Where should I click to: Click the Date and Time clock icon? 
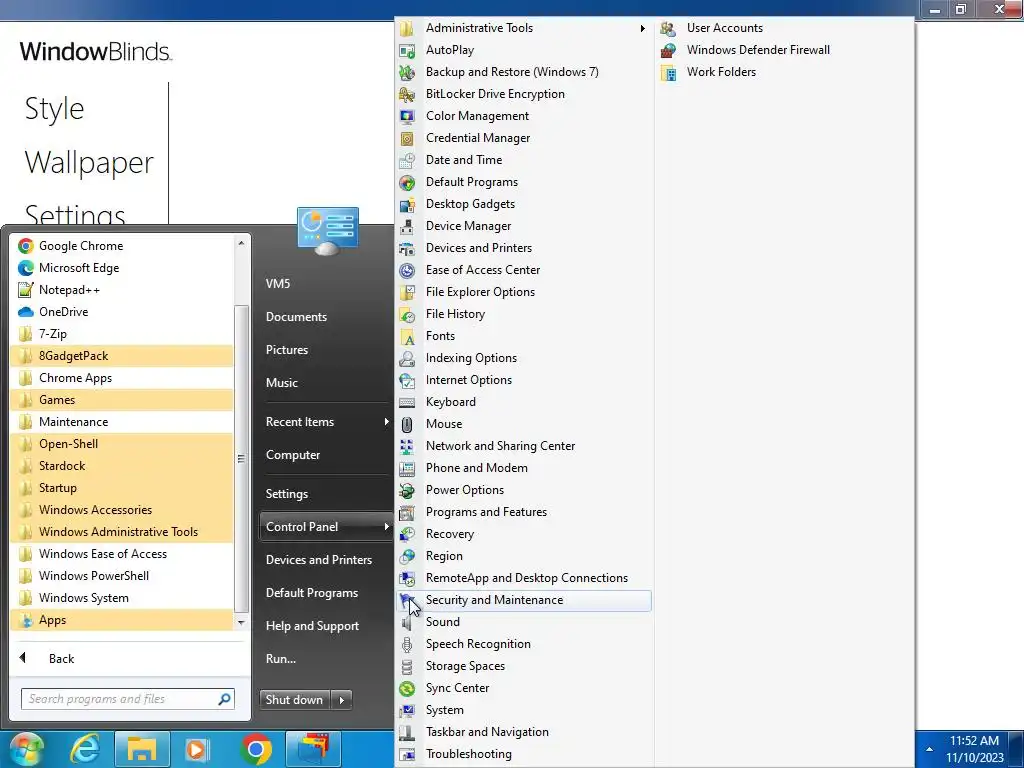pyautogui.click(x=407, y=161)
